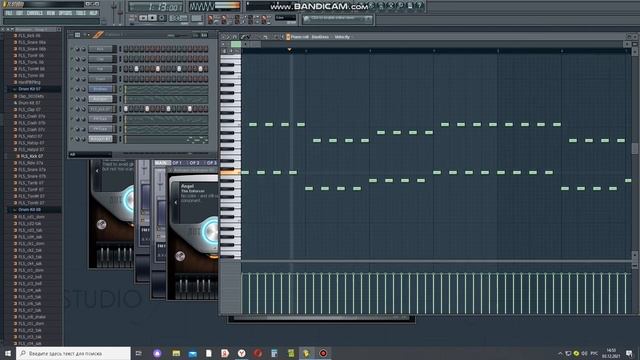Viewport: 640px width, 360px height.
Task: Click the orange highlighted piano key
Action: pos(230,172)
